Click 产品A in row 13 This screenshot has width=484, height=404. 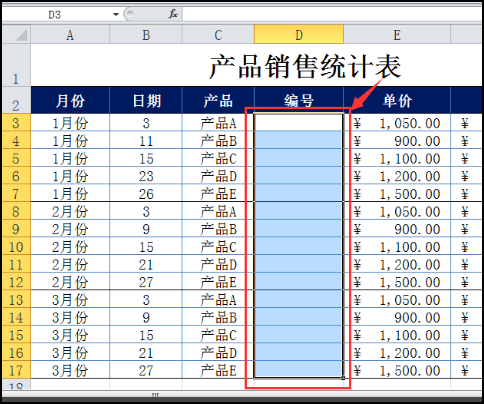point(218,300)
